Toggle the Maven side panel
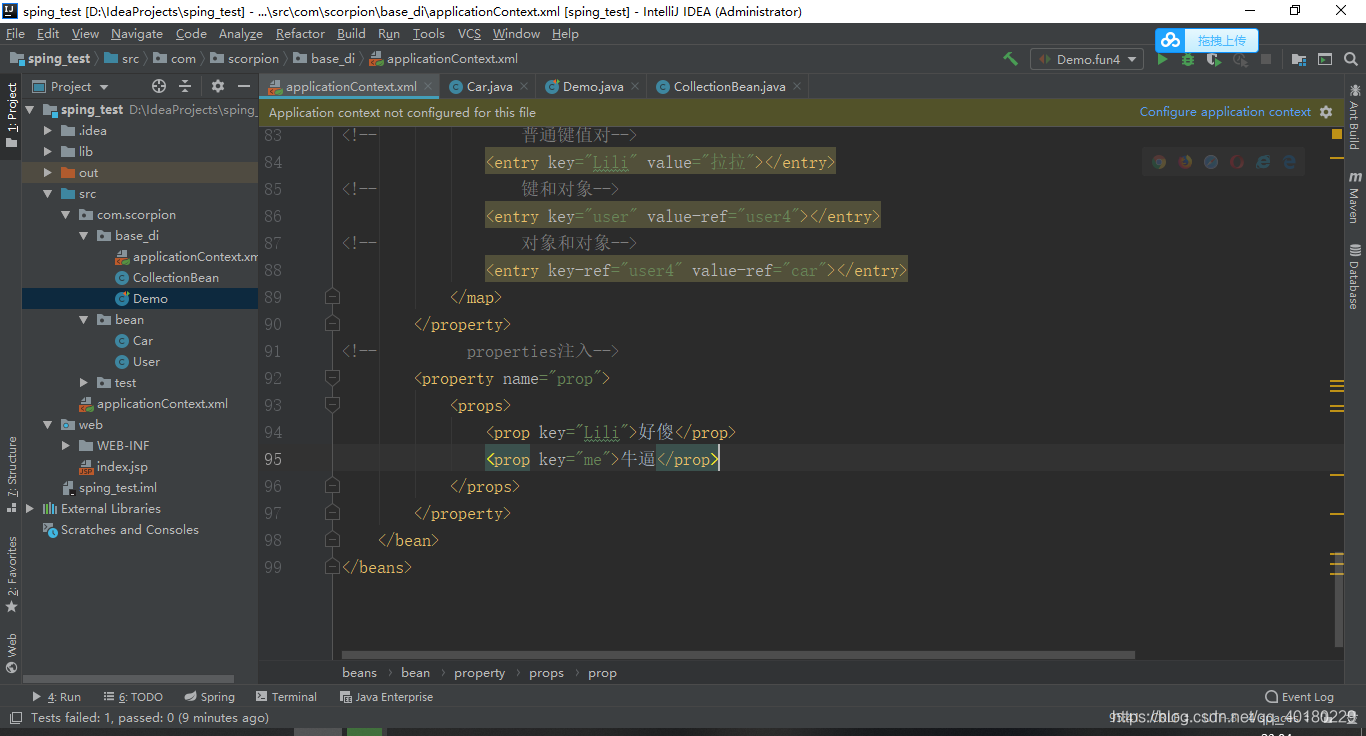Screen dimensions: 1366x736 click(1355, 196)
